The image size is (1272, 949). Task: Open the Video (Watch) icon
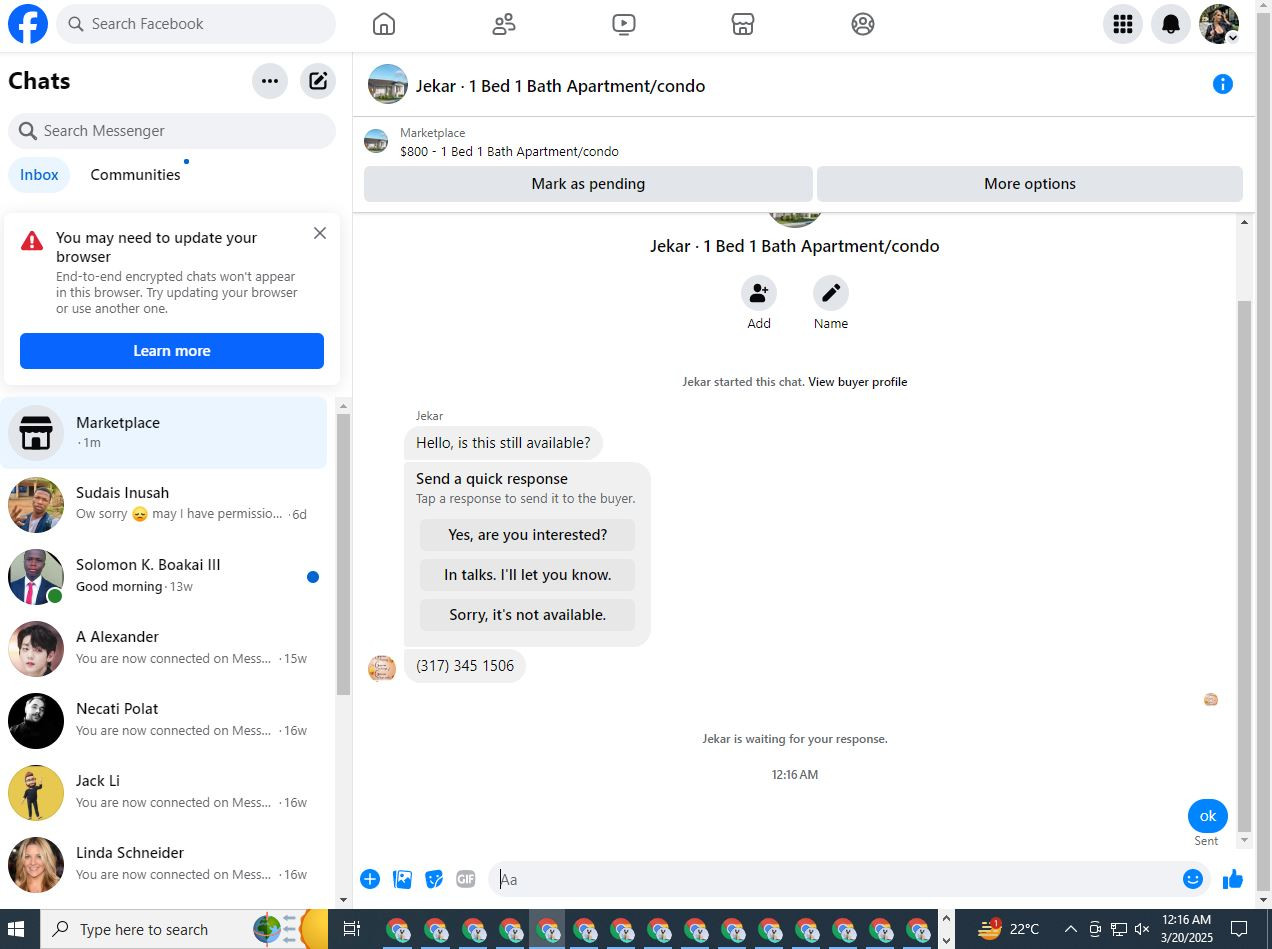pos(624,24)
